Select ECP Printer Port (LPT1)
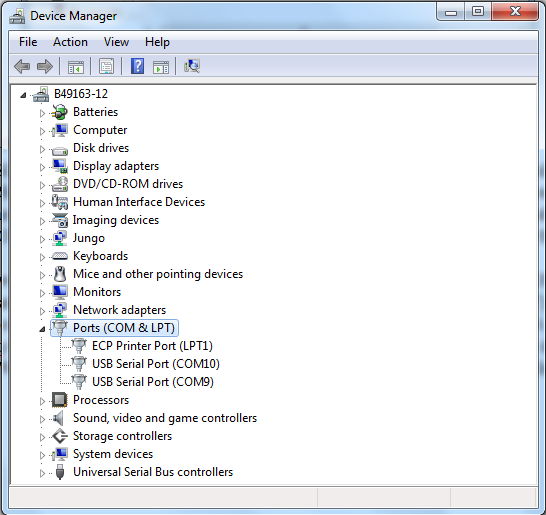The image size is (546, 515). pos(152,346)
